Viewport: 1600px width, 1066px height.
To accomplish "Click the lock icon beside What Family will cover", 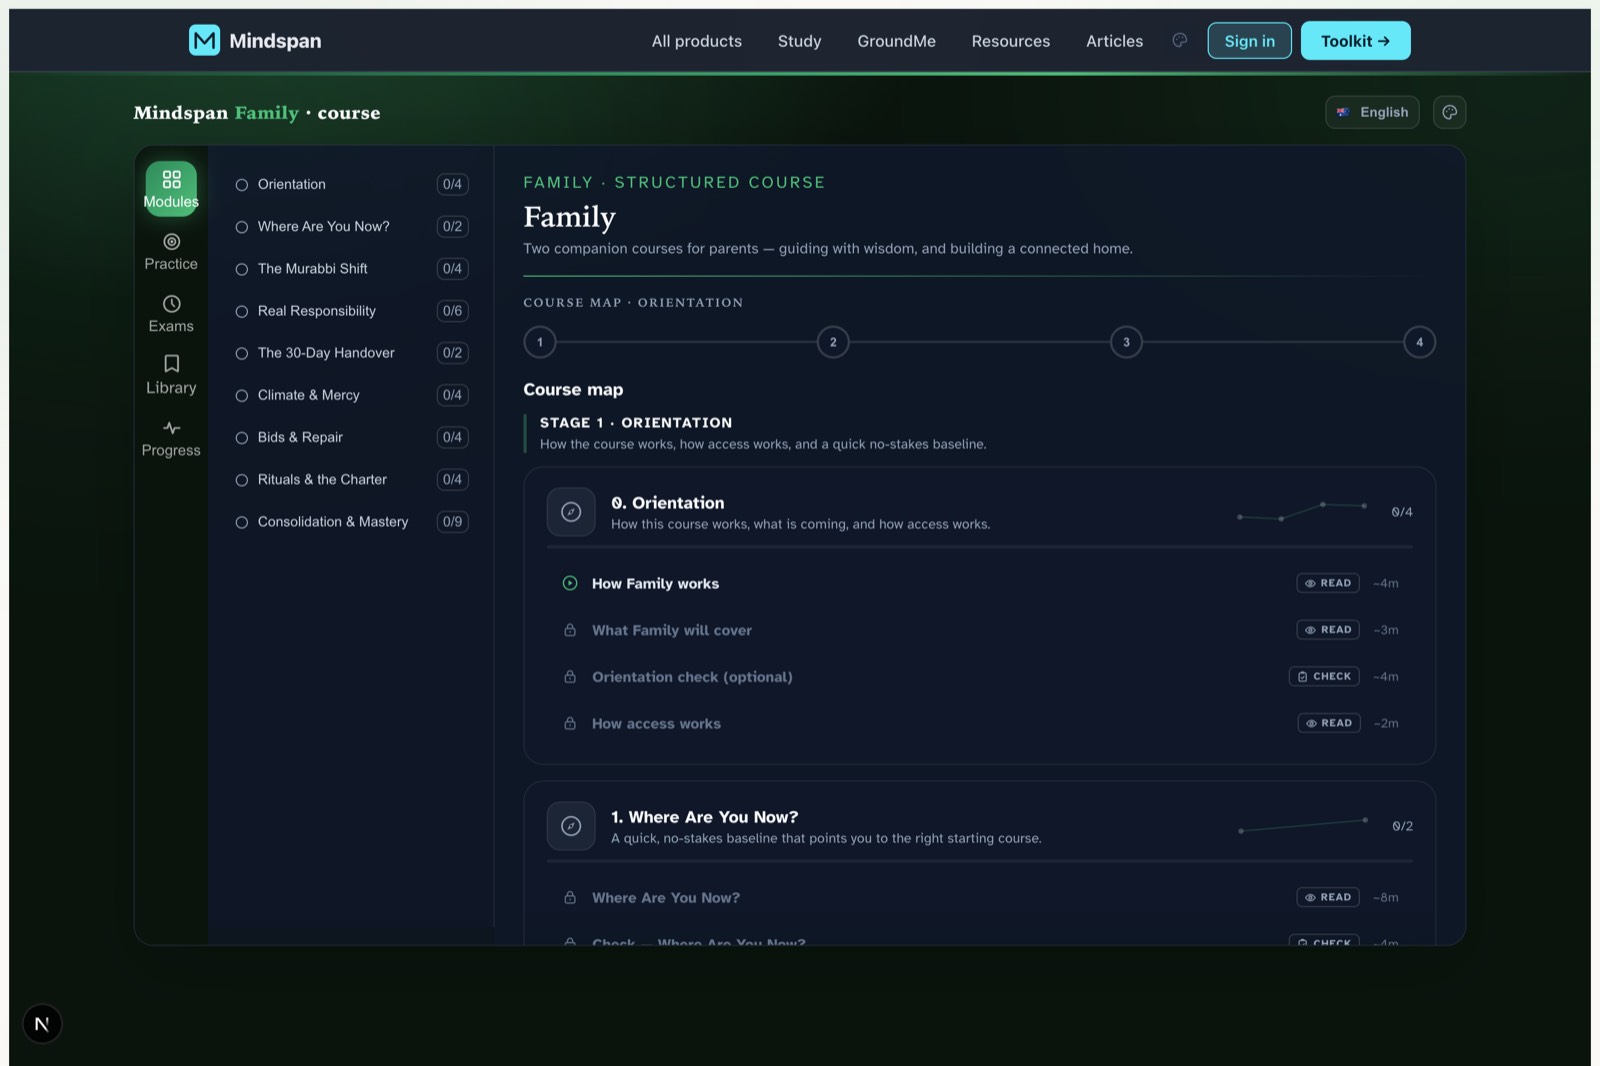I will coord(570,630).
